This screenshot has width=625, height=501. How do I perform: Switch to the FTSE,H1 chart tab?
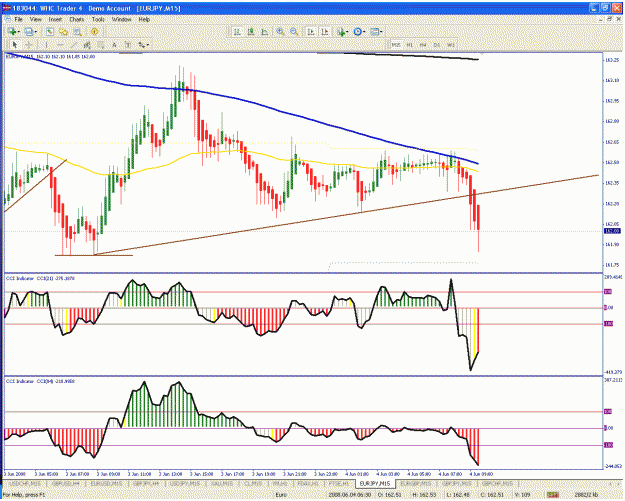(x=339, y=484)
